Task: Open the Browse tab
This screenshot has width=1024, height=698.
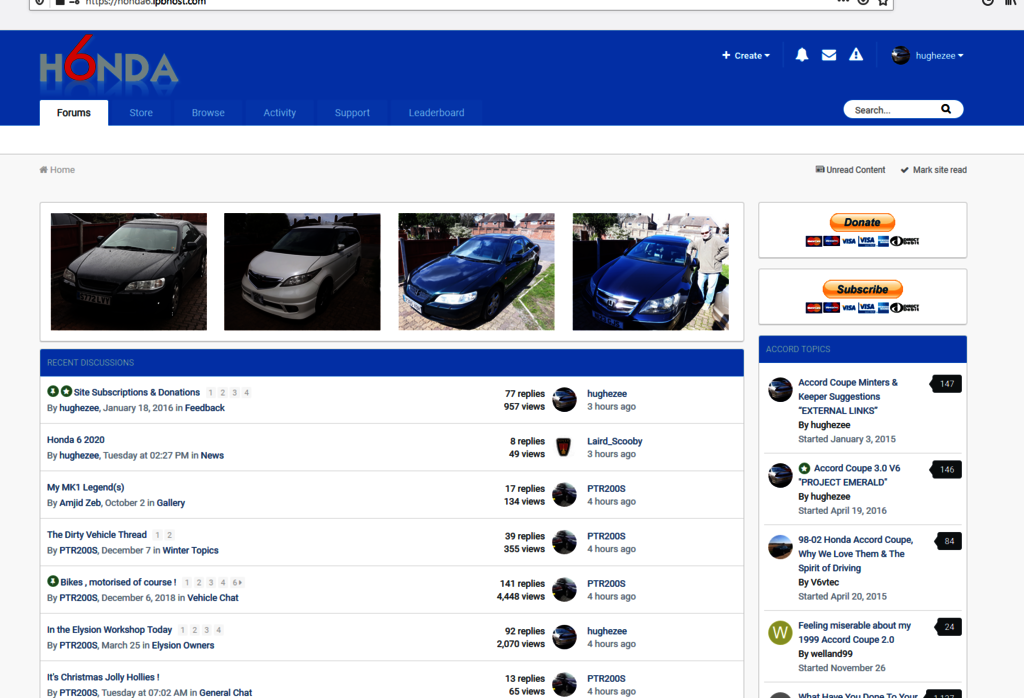Action: pyautogui.click(x=208, y=112)
